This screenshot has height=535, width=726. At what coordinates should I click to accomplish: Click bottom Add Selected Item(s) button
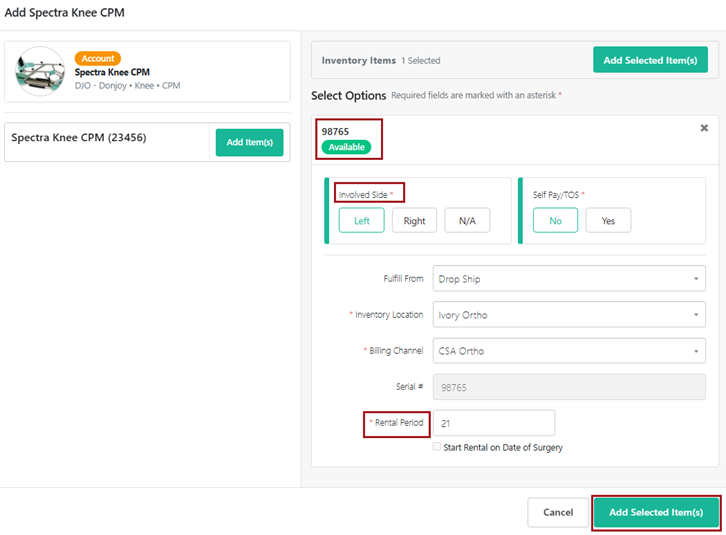point(656,512)
